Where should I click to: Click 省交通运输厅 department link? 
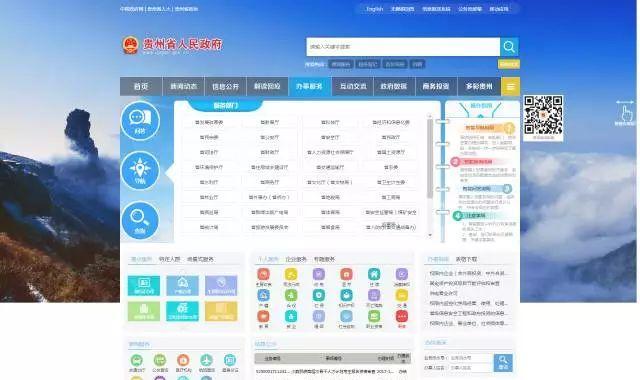[x=330, y=167]
